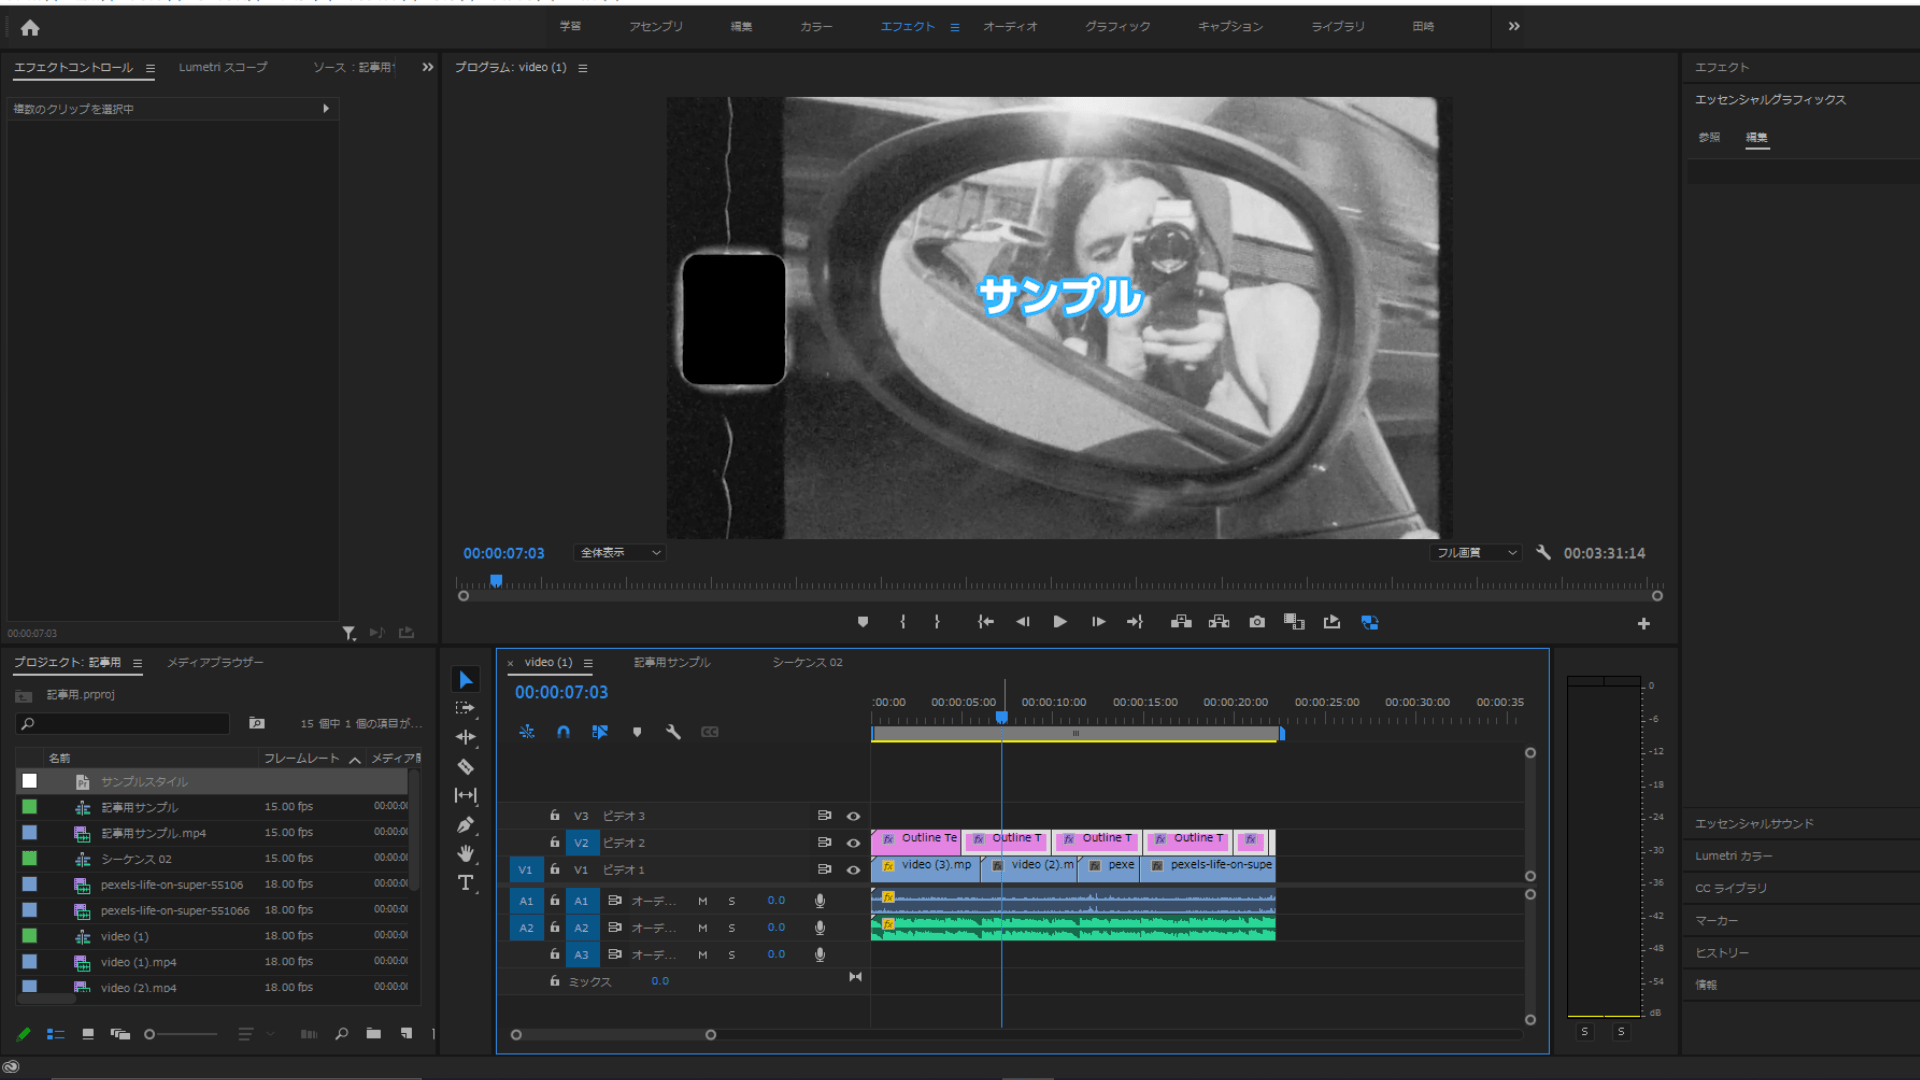Hide the V2 video track
This screenshot has width=1920, height=1080.
pyautogui.click(x=853, y=843)
